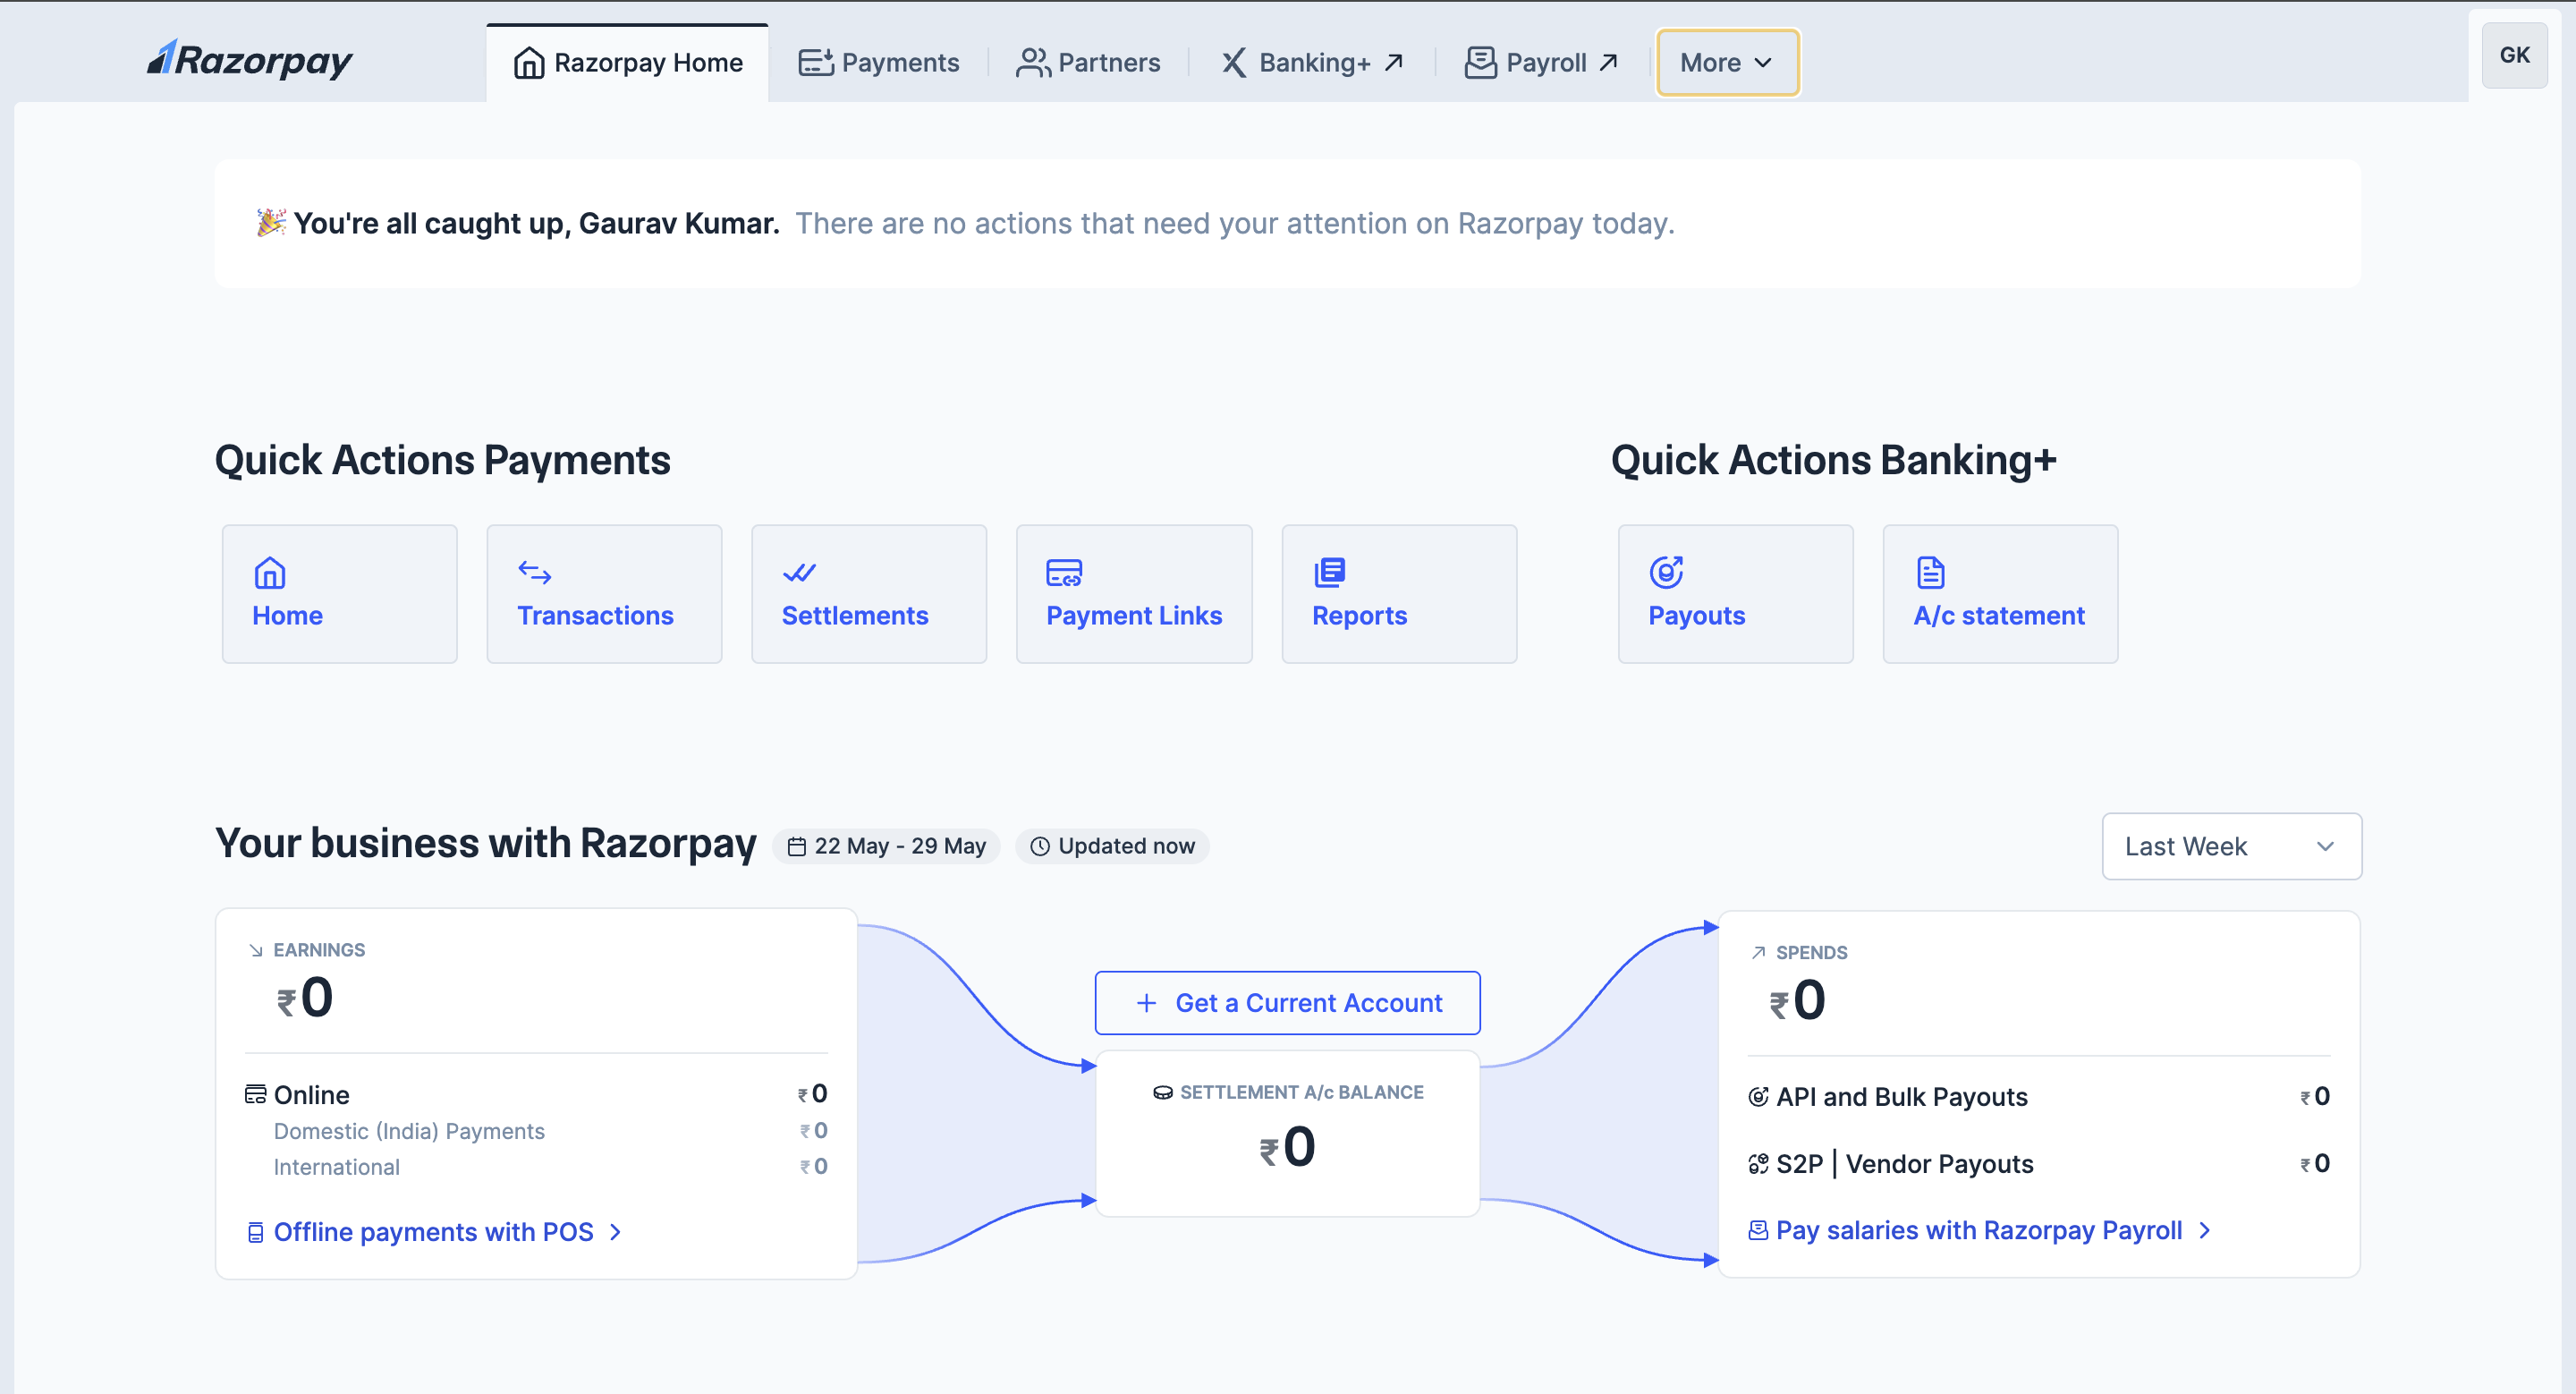The height and width of the screenshot is (1394, 2576).
Task: Click the API and Bulk Payouts icon
Action: (1758, 1098)
